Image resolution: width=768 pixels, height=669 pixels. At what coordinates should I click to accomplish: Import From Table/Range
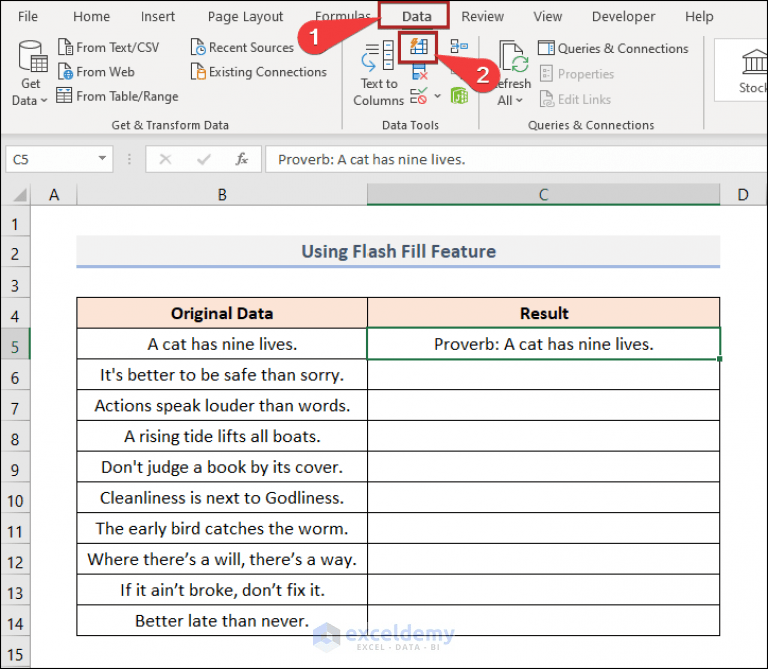tap(117, 96)
